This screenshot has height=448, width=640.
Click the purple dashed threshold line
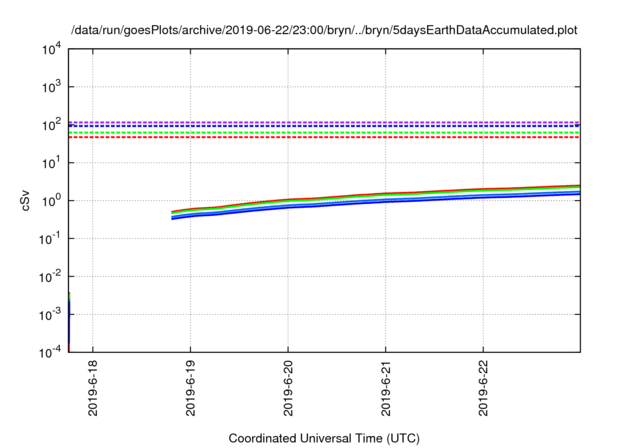324,122
